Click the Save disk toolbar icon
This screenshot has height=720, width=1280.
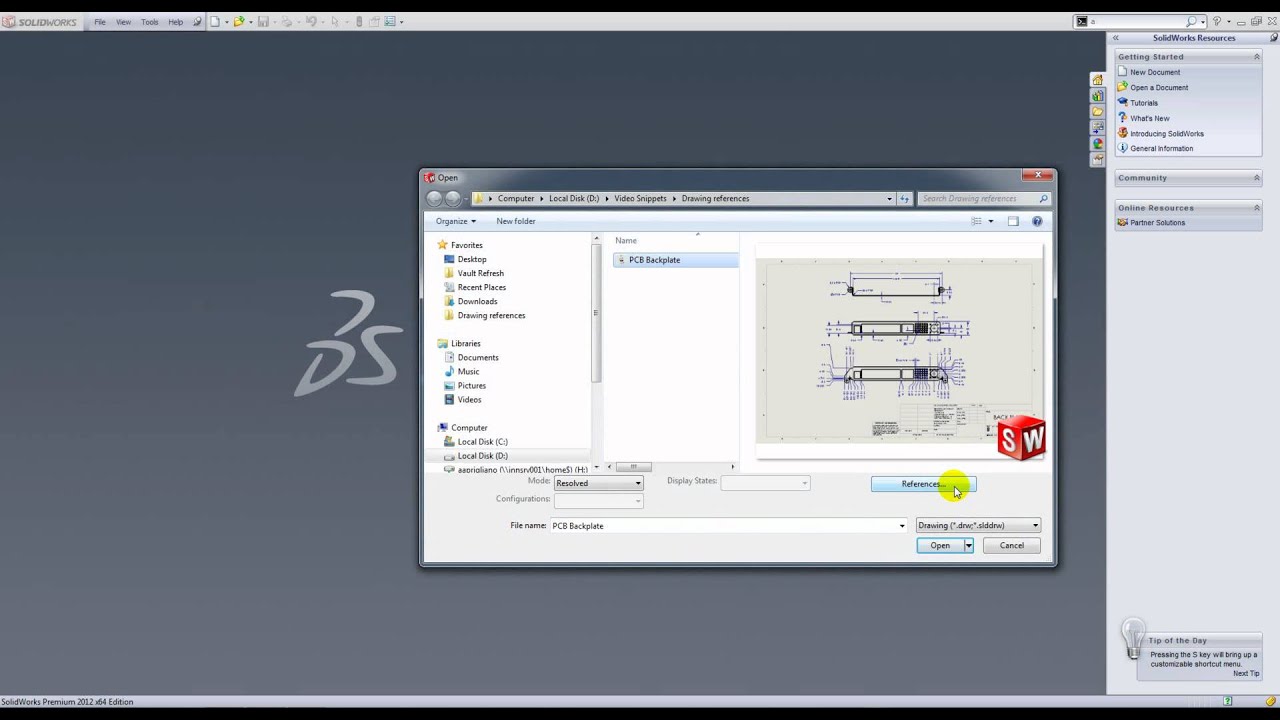[x=264, y=21]
